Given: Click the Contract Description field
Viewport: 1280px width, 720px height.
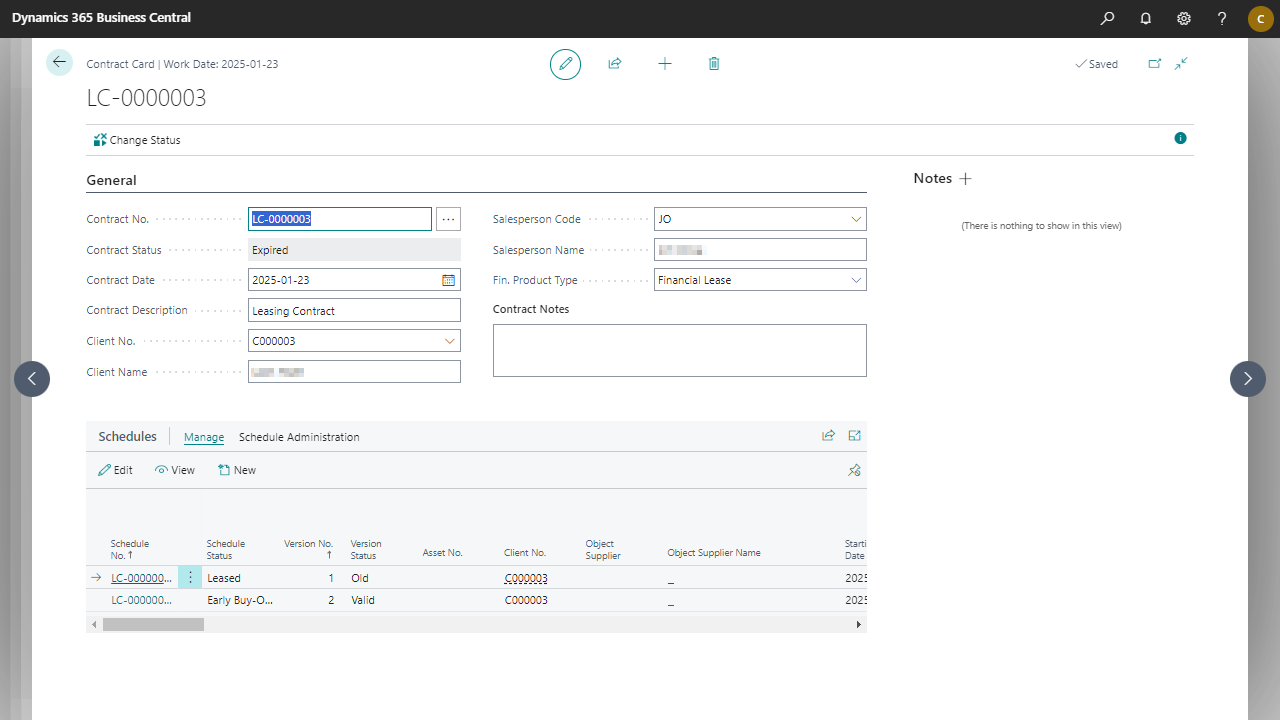Looking at the screenshot, I should click(354, 311).
